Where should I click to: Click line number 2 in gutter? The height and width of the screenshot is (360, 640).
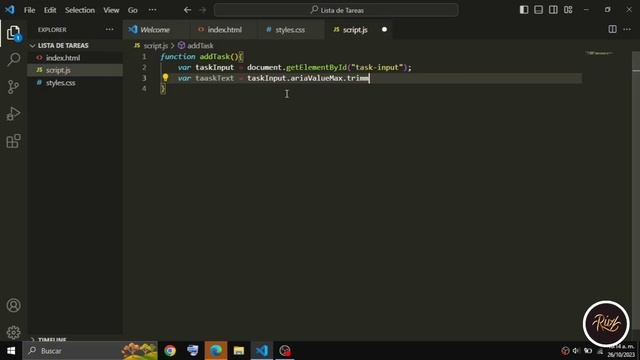[x=144, y=67]
